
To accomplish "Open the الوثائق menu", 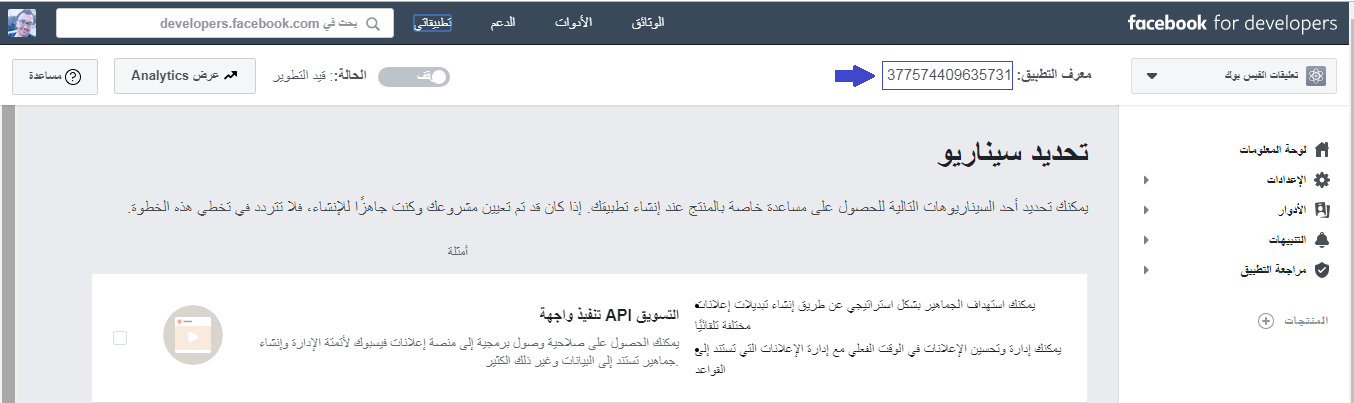I will click(x=648, y=23).
